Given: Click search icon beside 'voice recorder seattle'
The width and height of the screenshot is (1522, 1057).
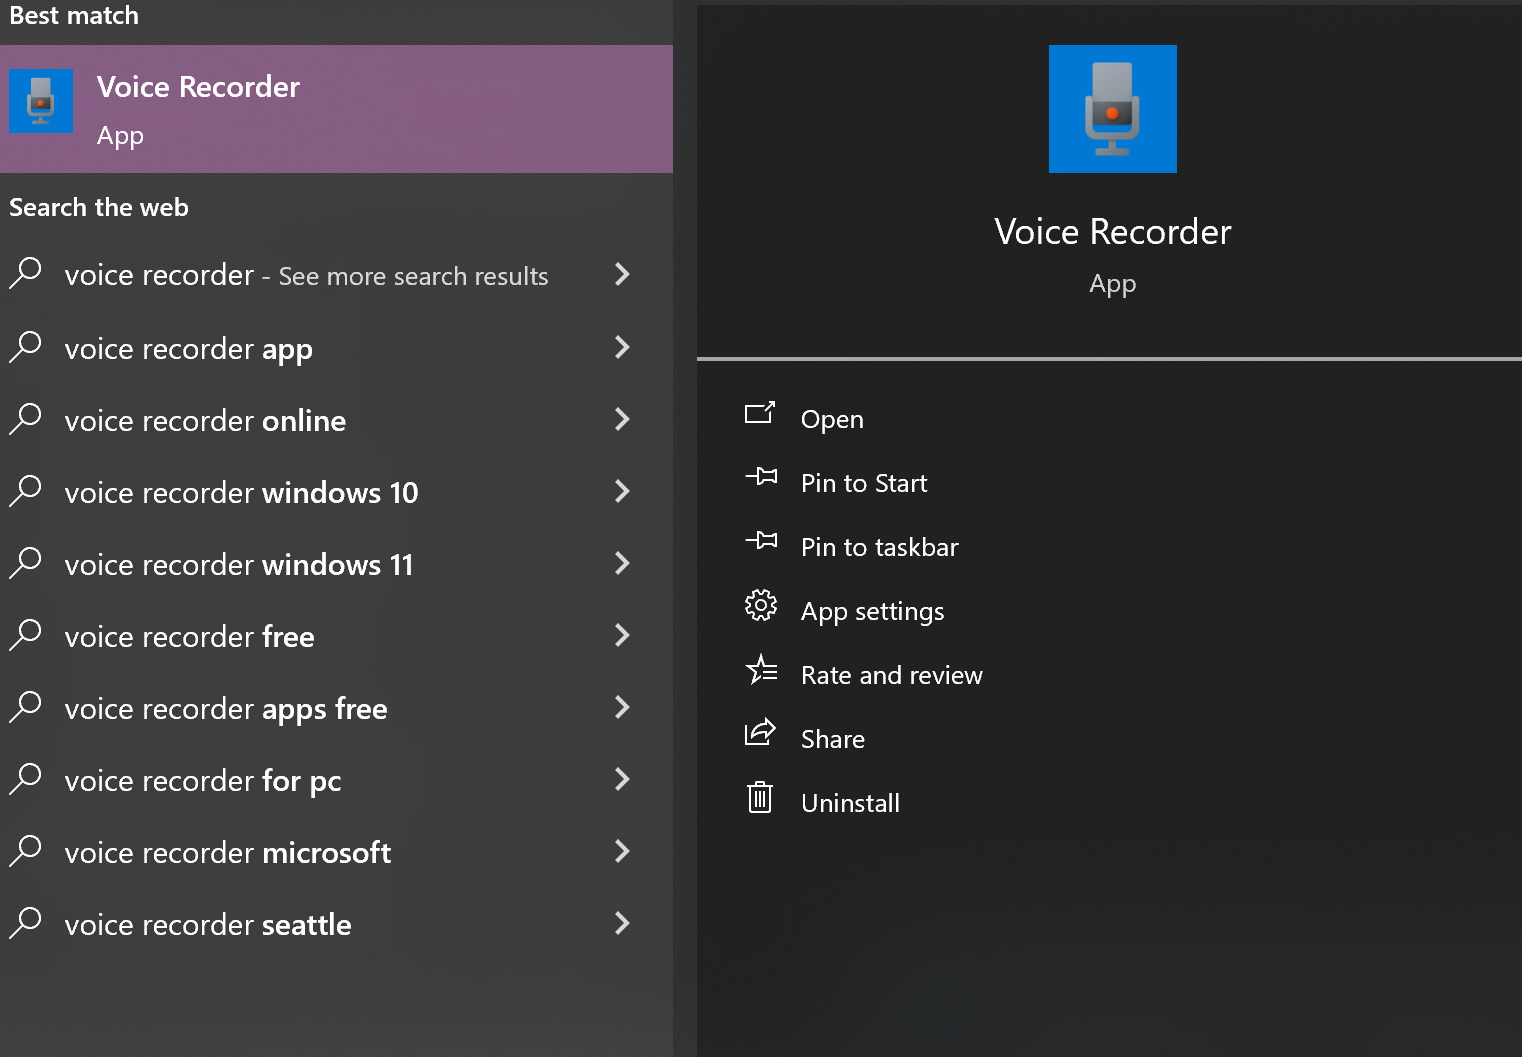Looking at the screenshot, I should [x=26, y=923].
